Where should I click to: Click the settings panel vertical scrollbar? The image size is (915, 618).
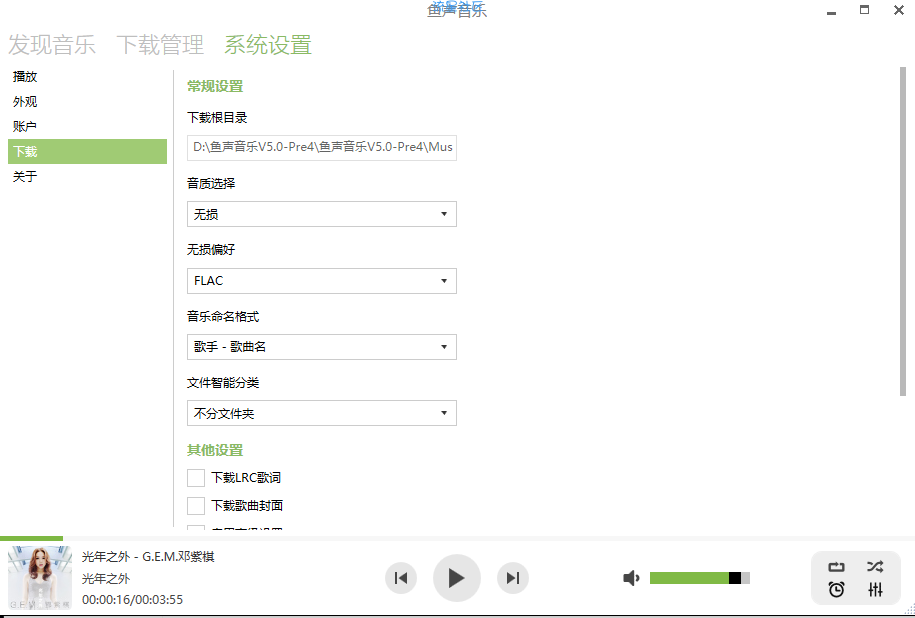click(903, 232)
